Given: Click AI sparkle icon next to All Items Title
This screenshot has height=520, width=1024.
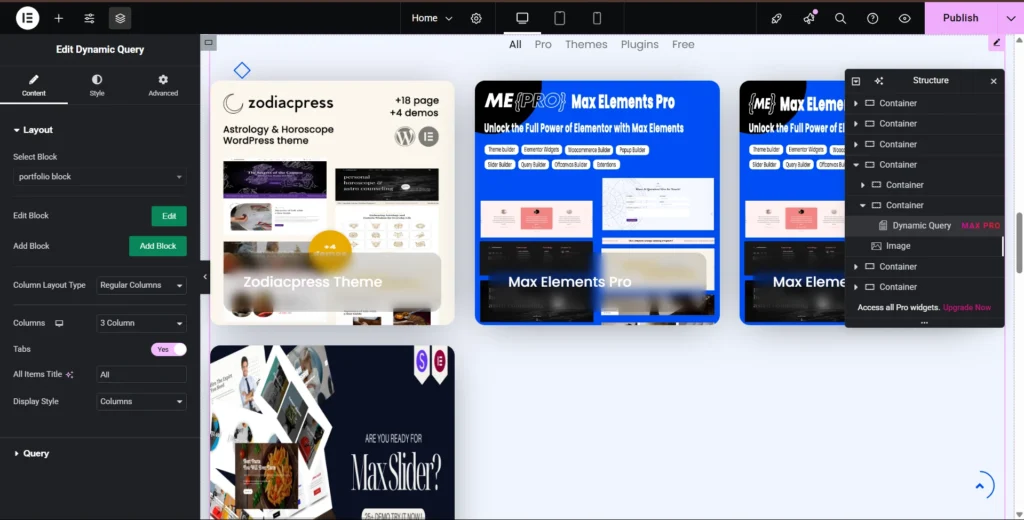Looking at the screenshot, I should [x=70, y=375].
